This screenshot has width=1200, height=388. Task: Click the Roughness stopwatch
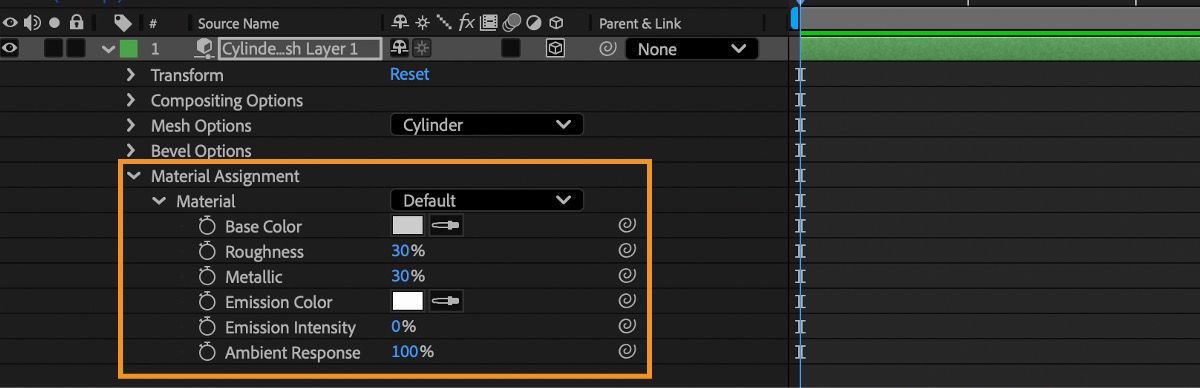(207, 251)
